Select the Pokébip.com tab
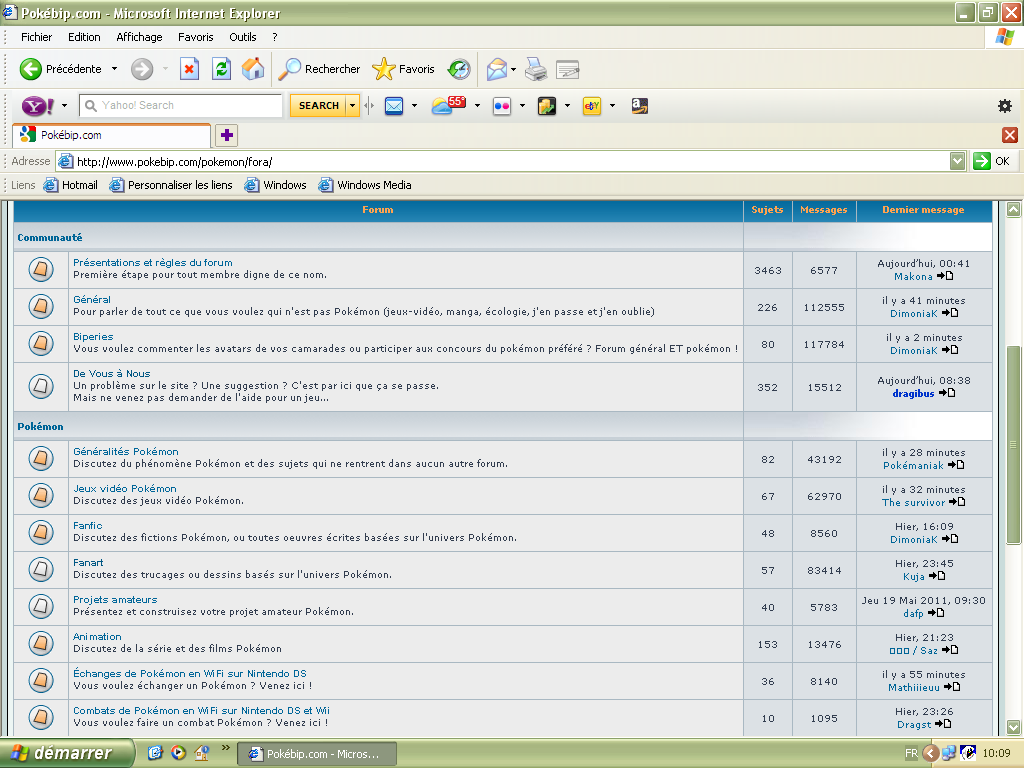Screen dimensions: 1024x768 (x=112, y=135)
